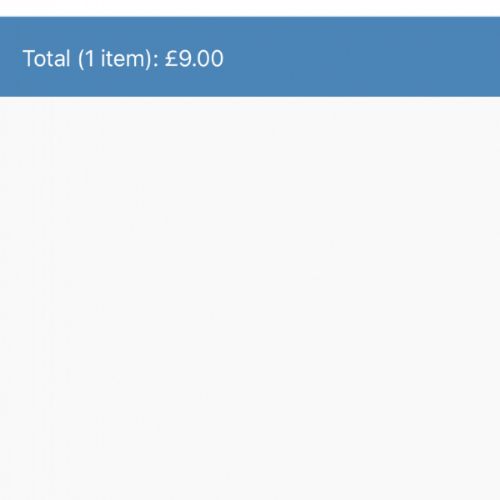The height and width of the screenshot is (500, 500).
Task: Tap the blue banner right of the price
Action: click(362, 59)
